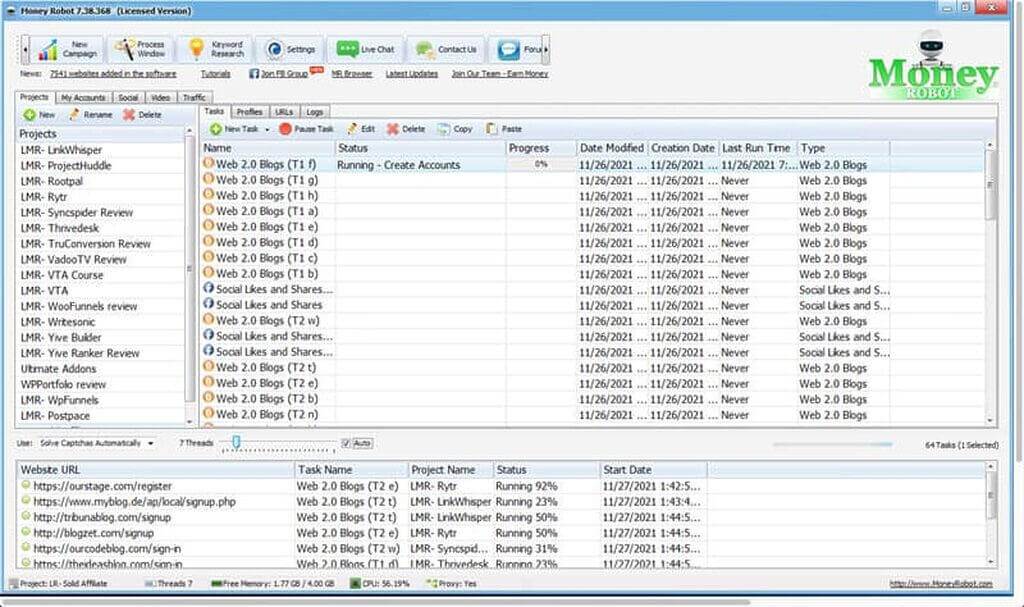Select the Web 2.0 Blogs (T1 h) task row
Image resolution: width=1024 pixels, height=607 pixels.
(592, 196)
